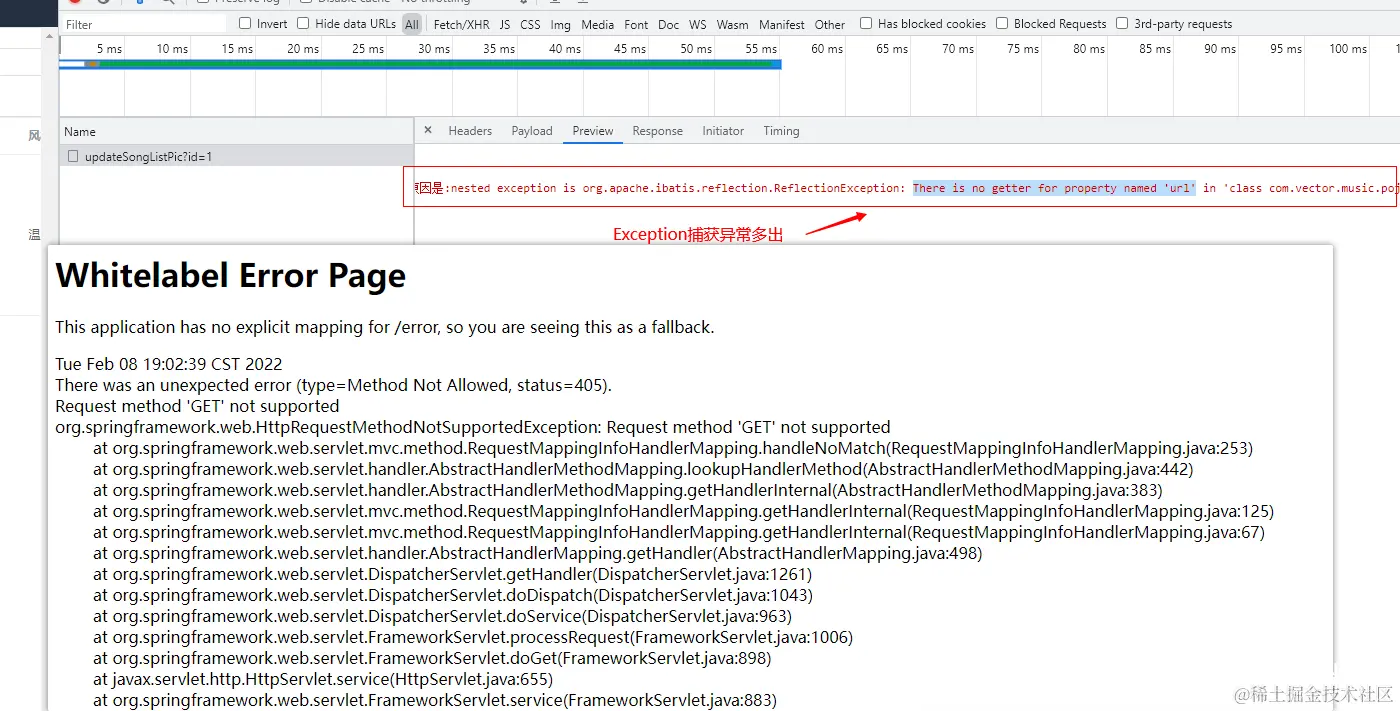
Task: Filter requests by Font type
Action: [x=636, y=24]
